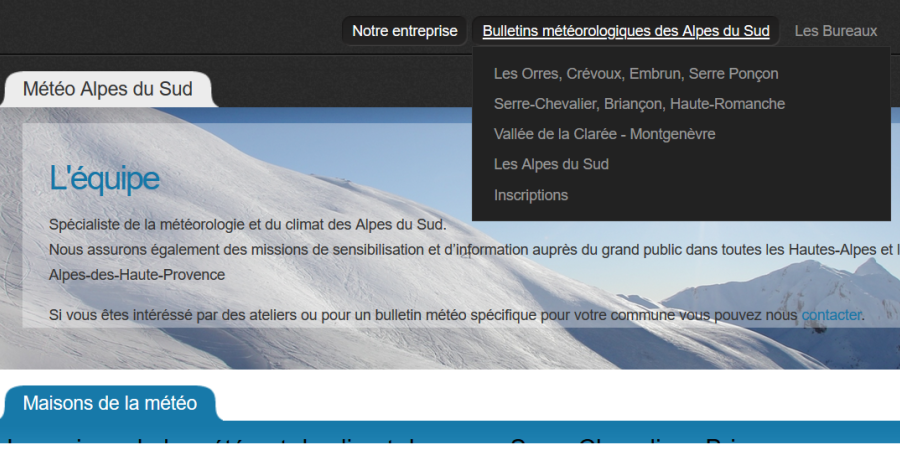Click the Spécialiste de la météorologie sentence
Screen dimensions: 900x450
(247, 224)
